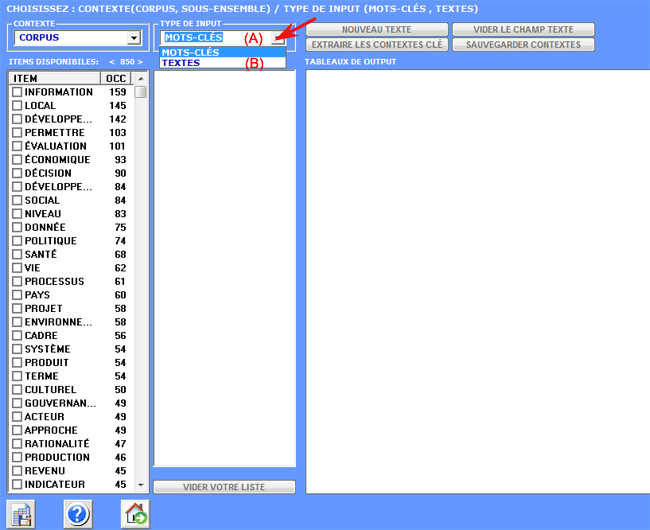Select the SYSTÈME checkbox
The height and width of the screenshot is (530, 650).
17,349
